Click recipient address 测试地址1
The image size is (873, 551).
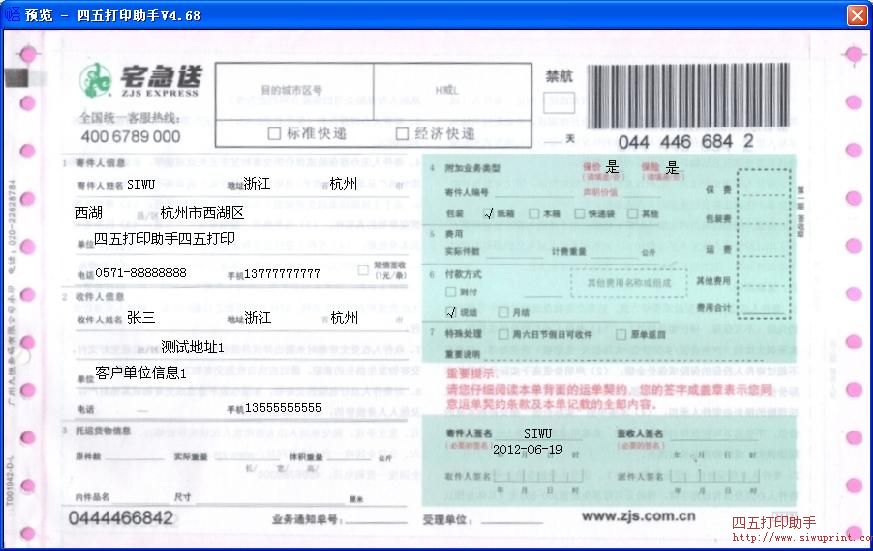pos(193,347)
